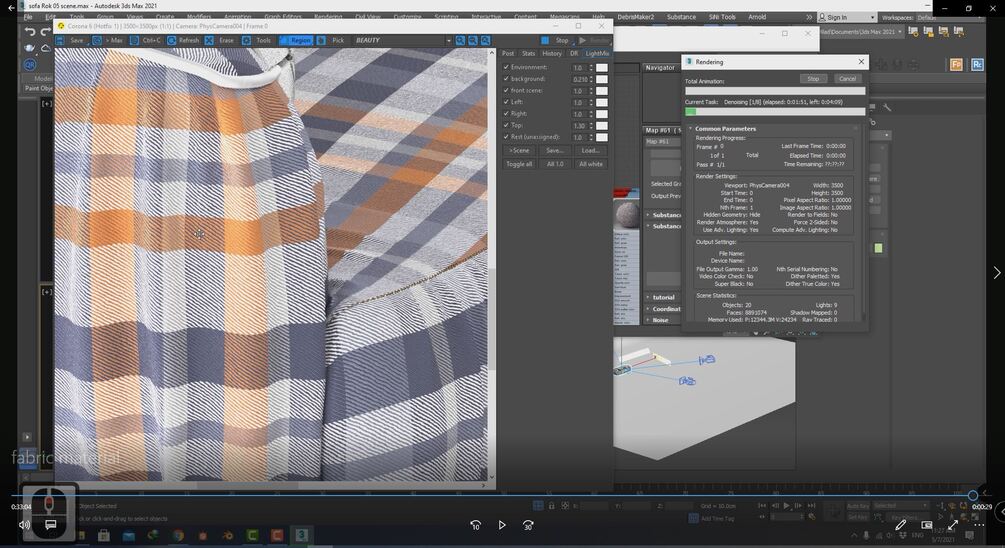Open the BEAUTY render element dropdown
Screen dimensions: 1005x548
click(449, 40)
